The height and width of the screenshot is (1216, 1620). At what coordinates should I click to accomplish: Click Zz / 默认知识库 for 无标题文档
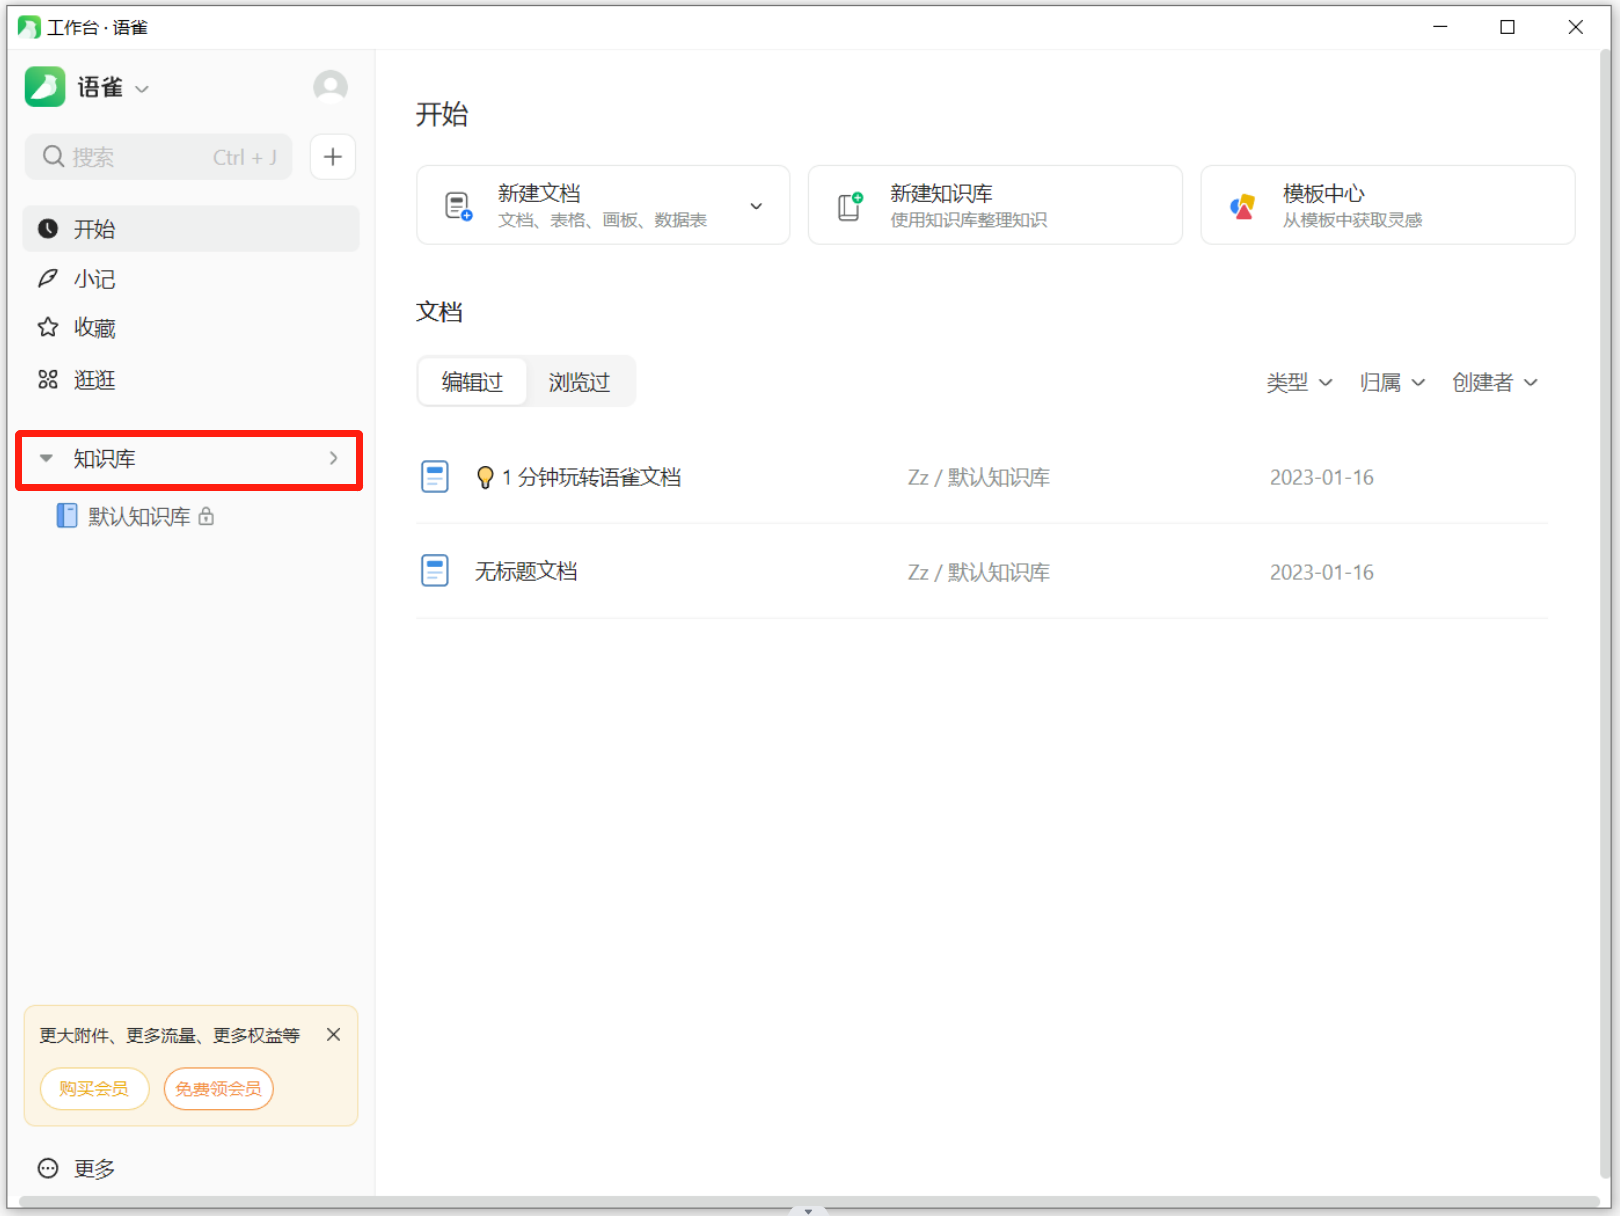pyautogui.click(x=978, y=572)
